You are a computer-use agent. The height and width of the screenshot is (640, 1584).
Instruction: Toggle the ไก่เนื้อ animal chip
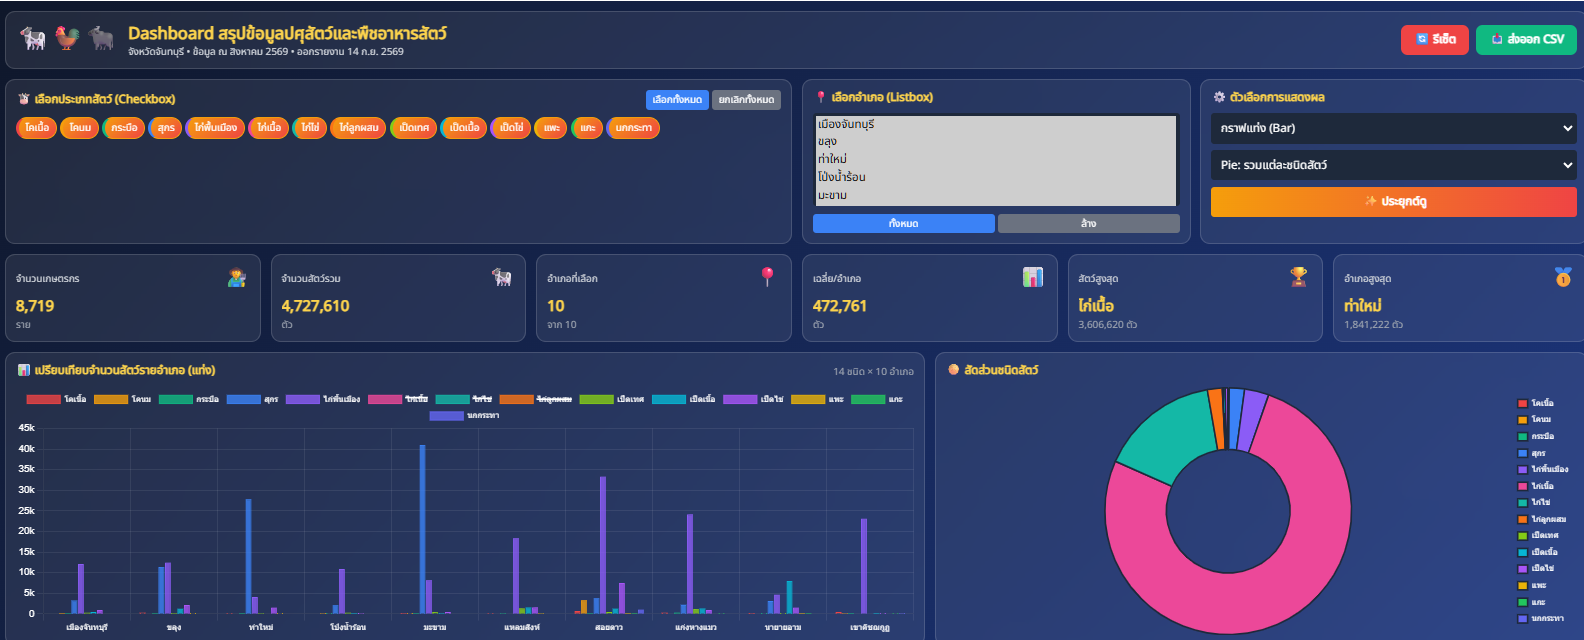point(268,128)
